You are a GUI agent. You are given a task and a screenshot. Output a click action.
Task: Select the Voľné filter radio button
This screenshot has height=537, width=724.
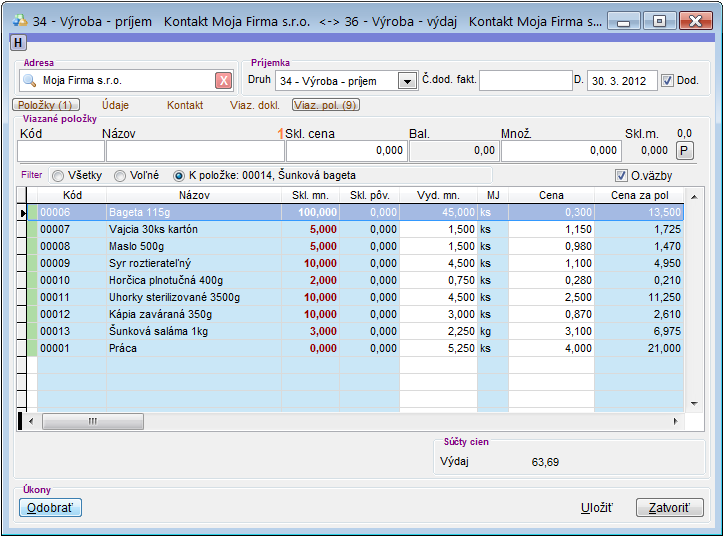[x=120, y=176]
